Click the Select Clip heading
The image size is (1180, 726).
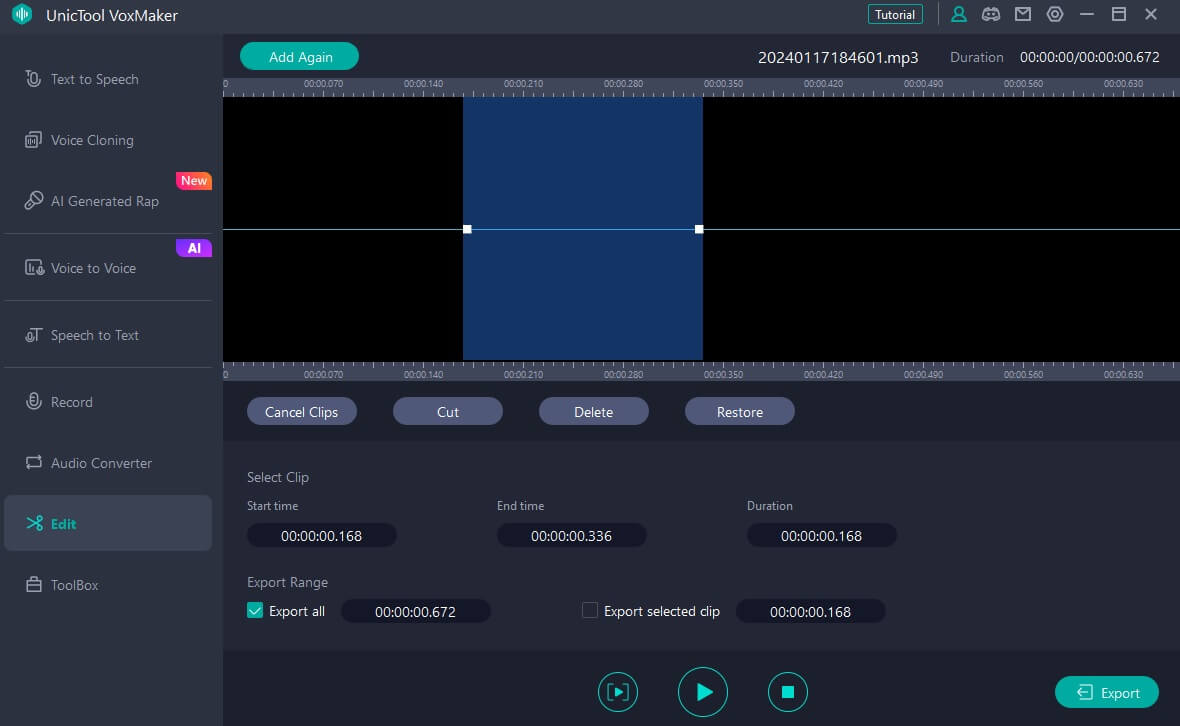[x=278, y=477]
